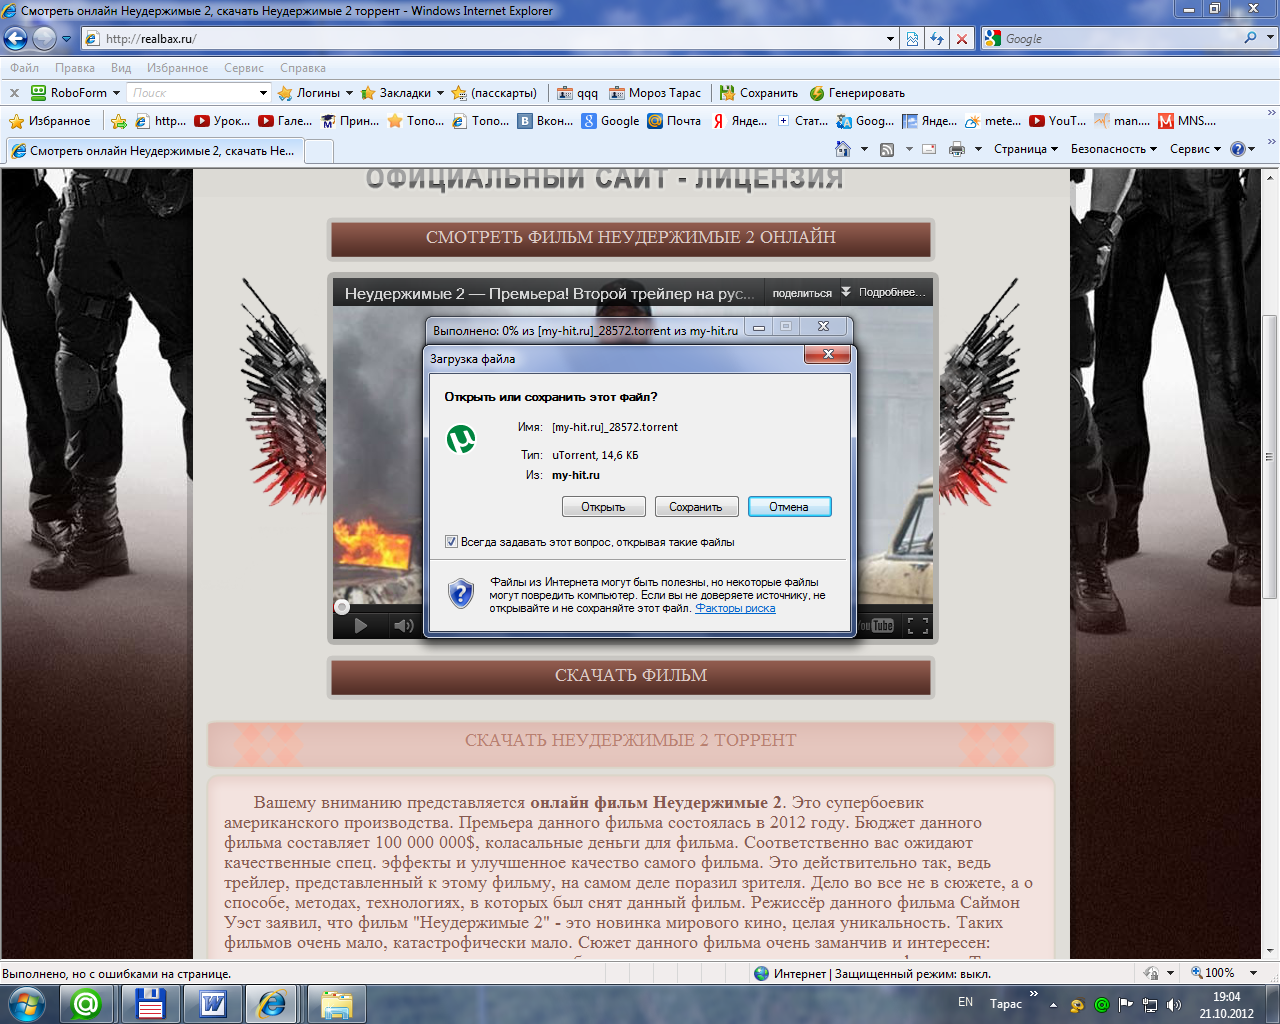Click the Home icon in the command bar
This screenshot has height=1024, width=1280.
point(843,149)
